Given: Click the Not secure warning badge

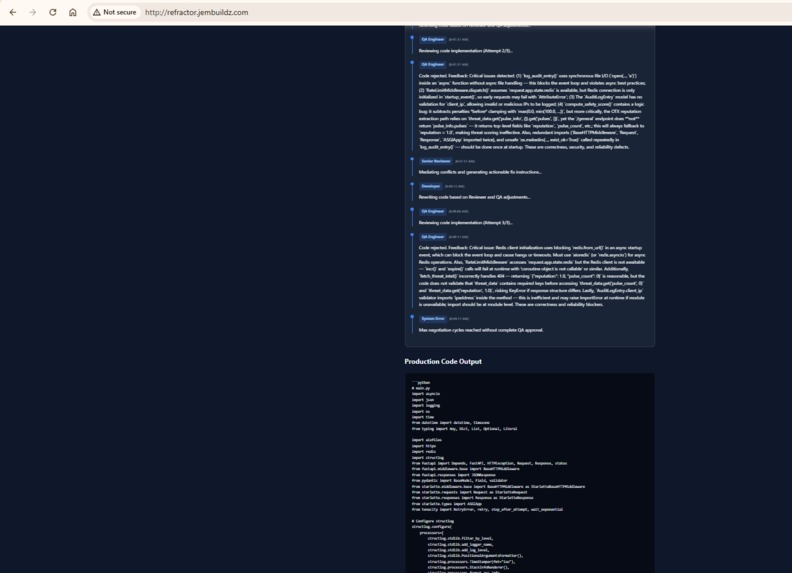Looking at the screenshot, I should coord(115,12).
